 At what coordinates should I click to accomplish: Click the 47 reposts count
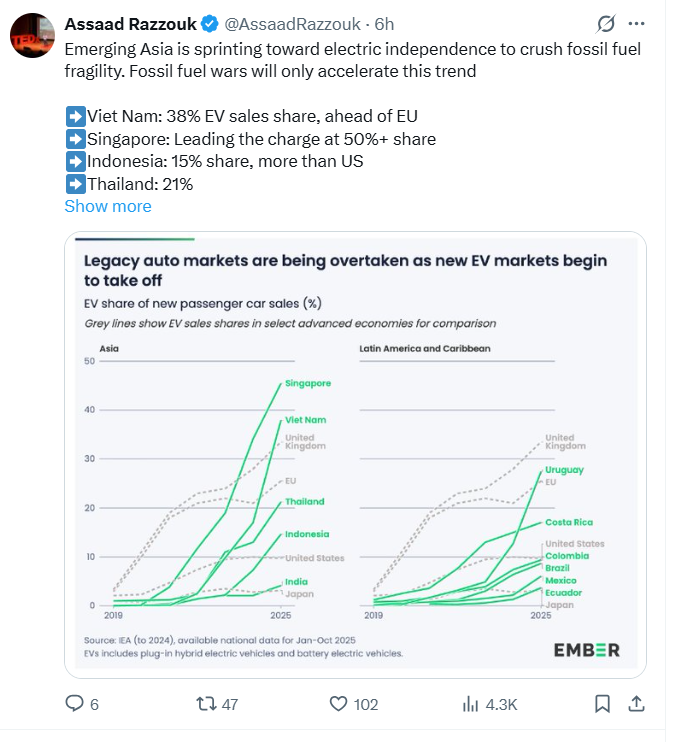pyautogui.click(x=229, y=704)
